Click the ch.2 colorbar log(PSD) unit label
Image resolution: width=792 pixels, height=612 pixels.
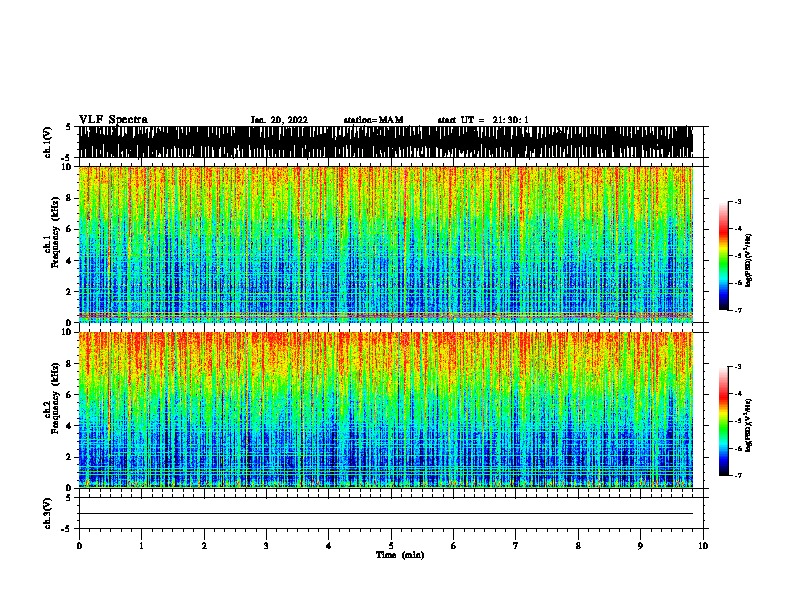(748, 425)
